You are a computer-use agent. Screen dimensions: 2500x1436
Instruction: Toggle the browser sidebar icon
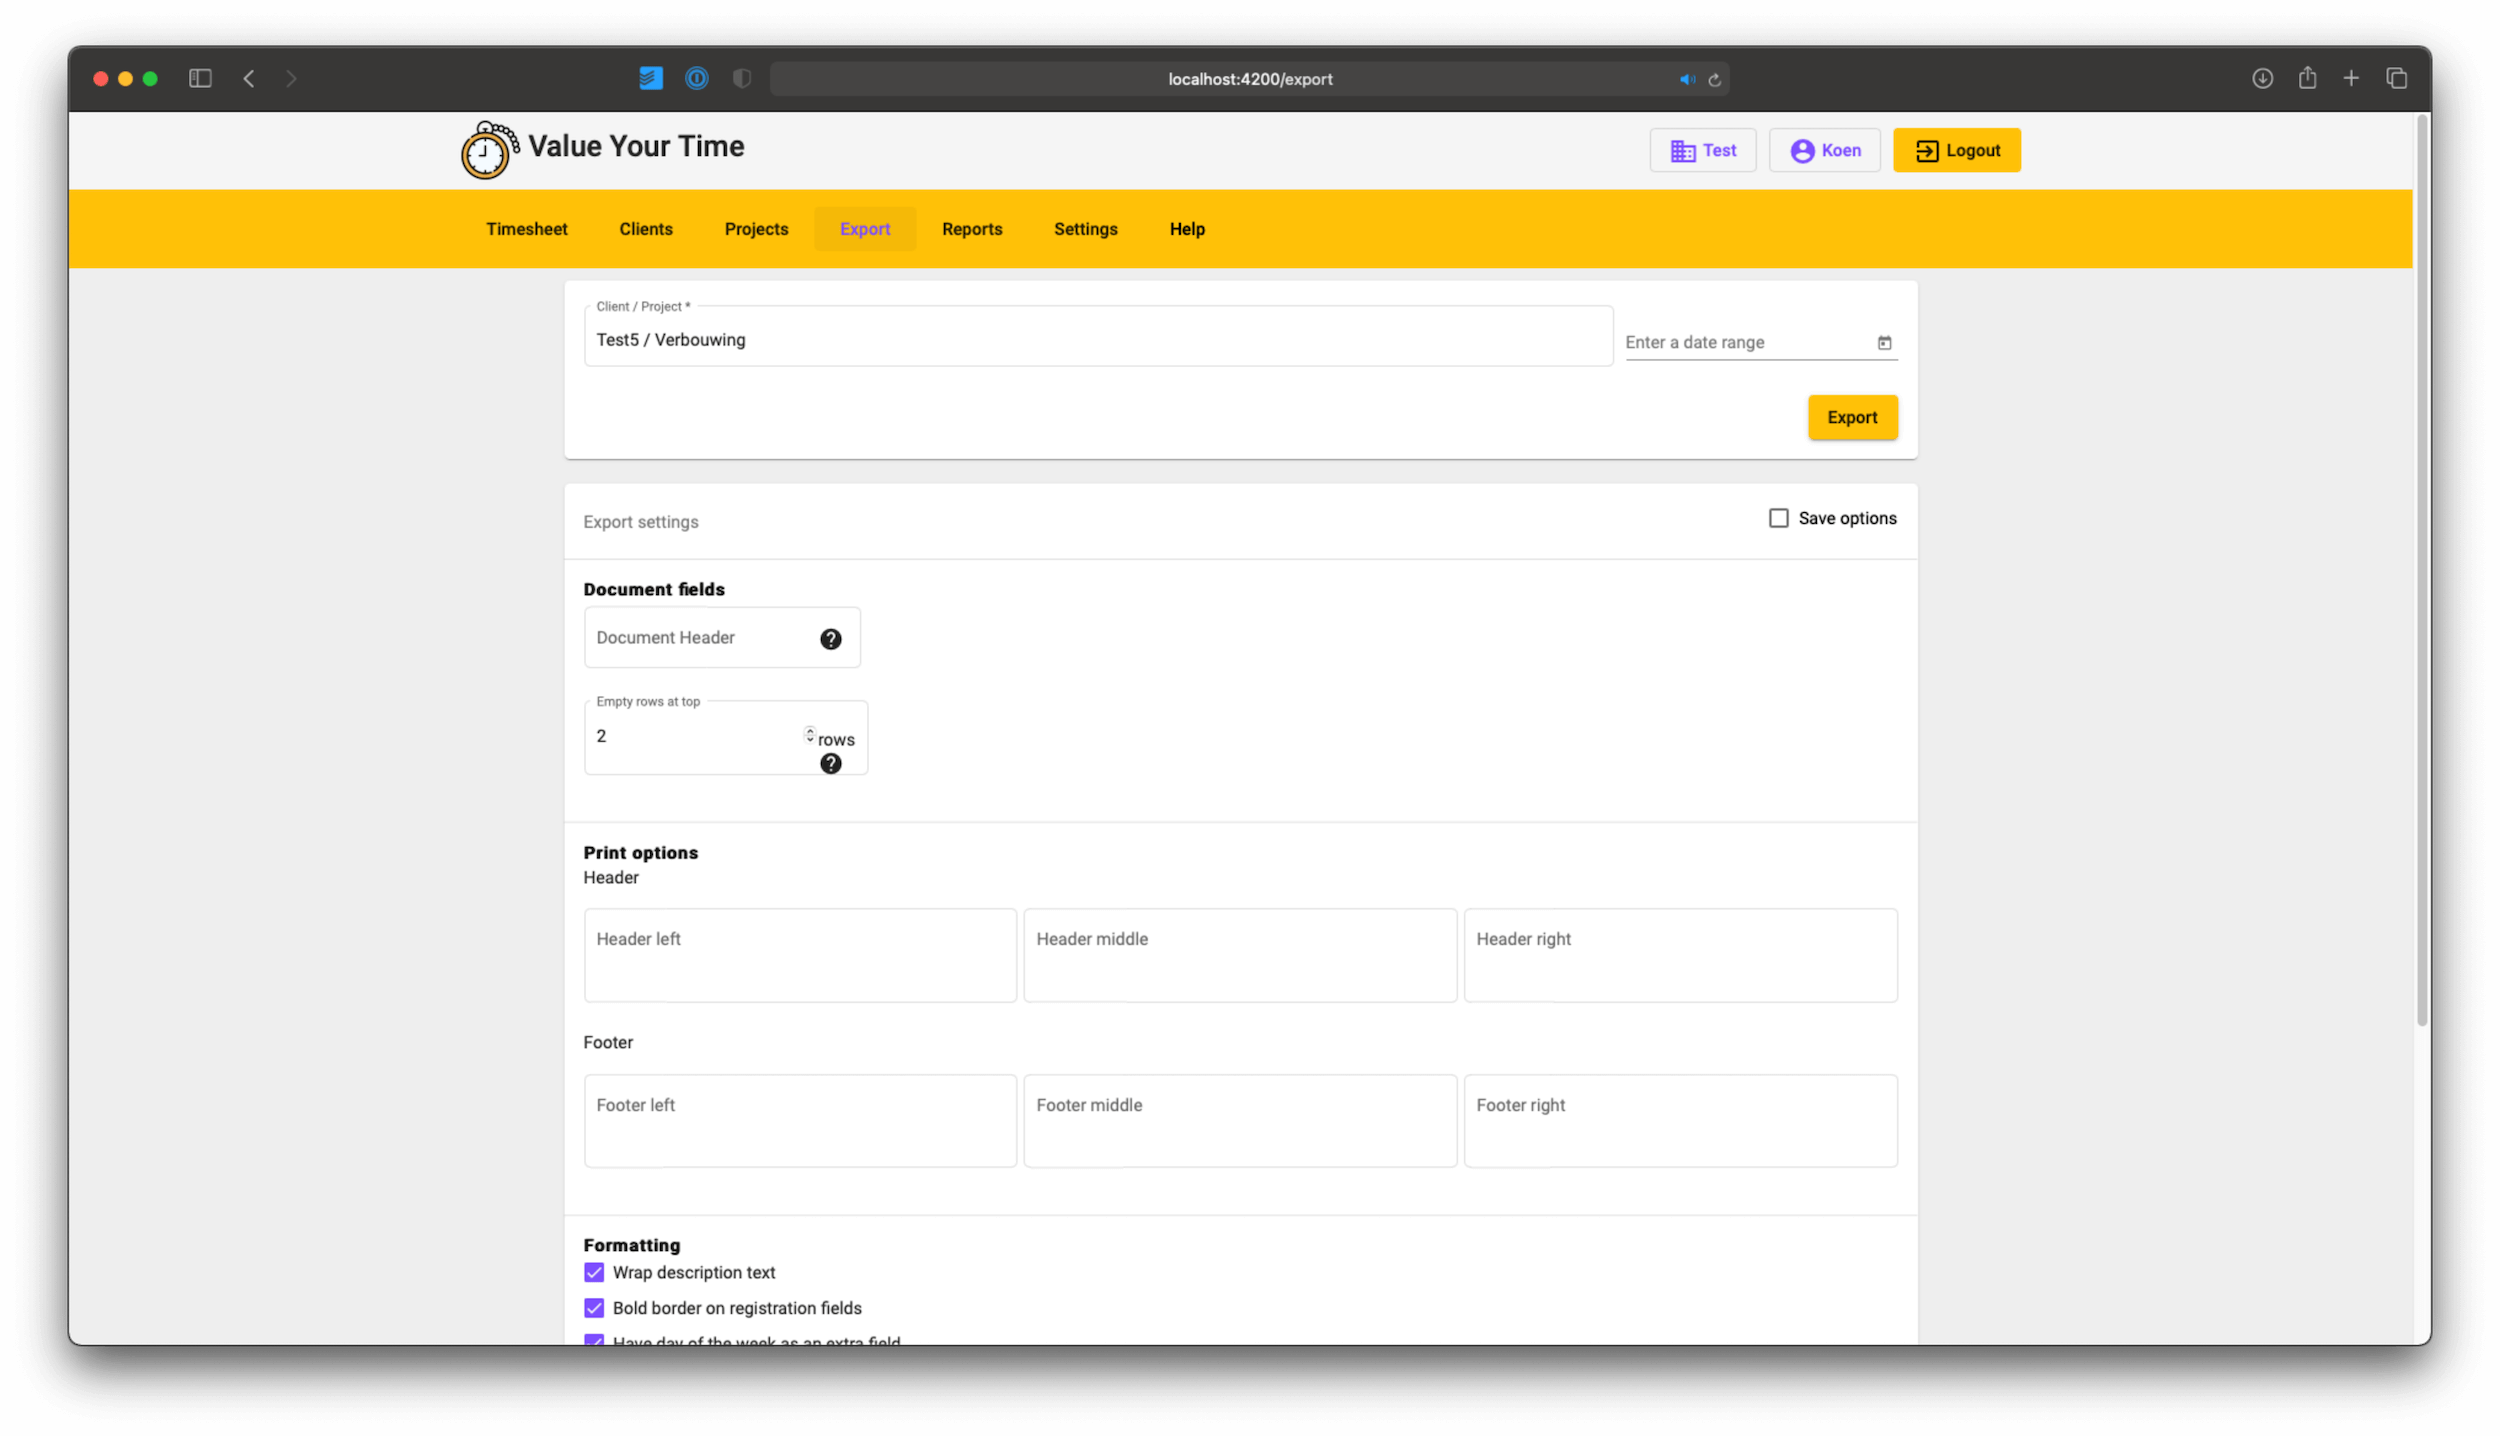pyautogui.click(x=200, y=78)
